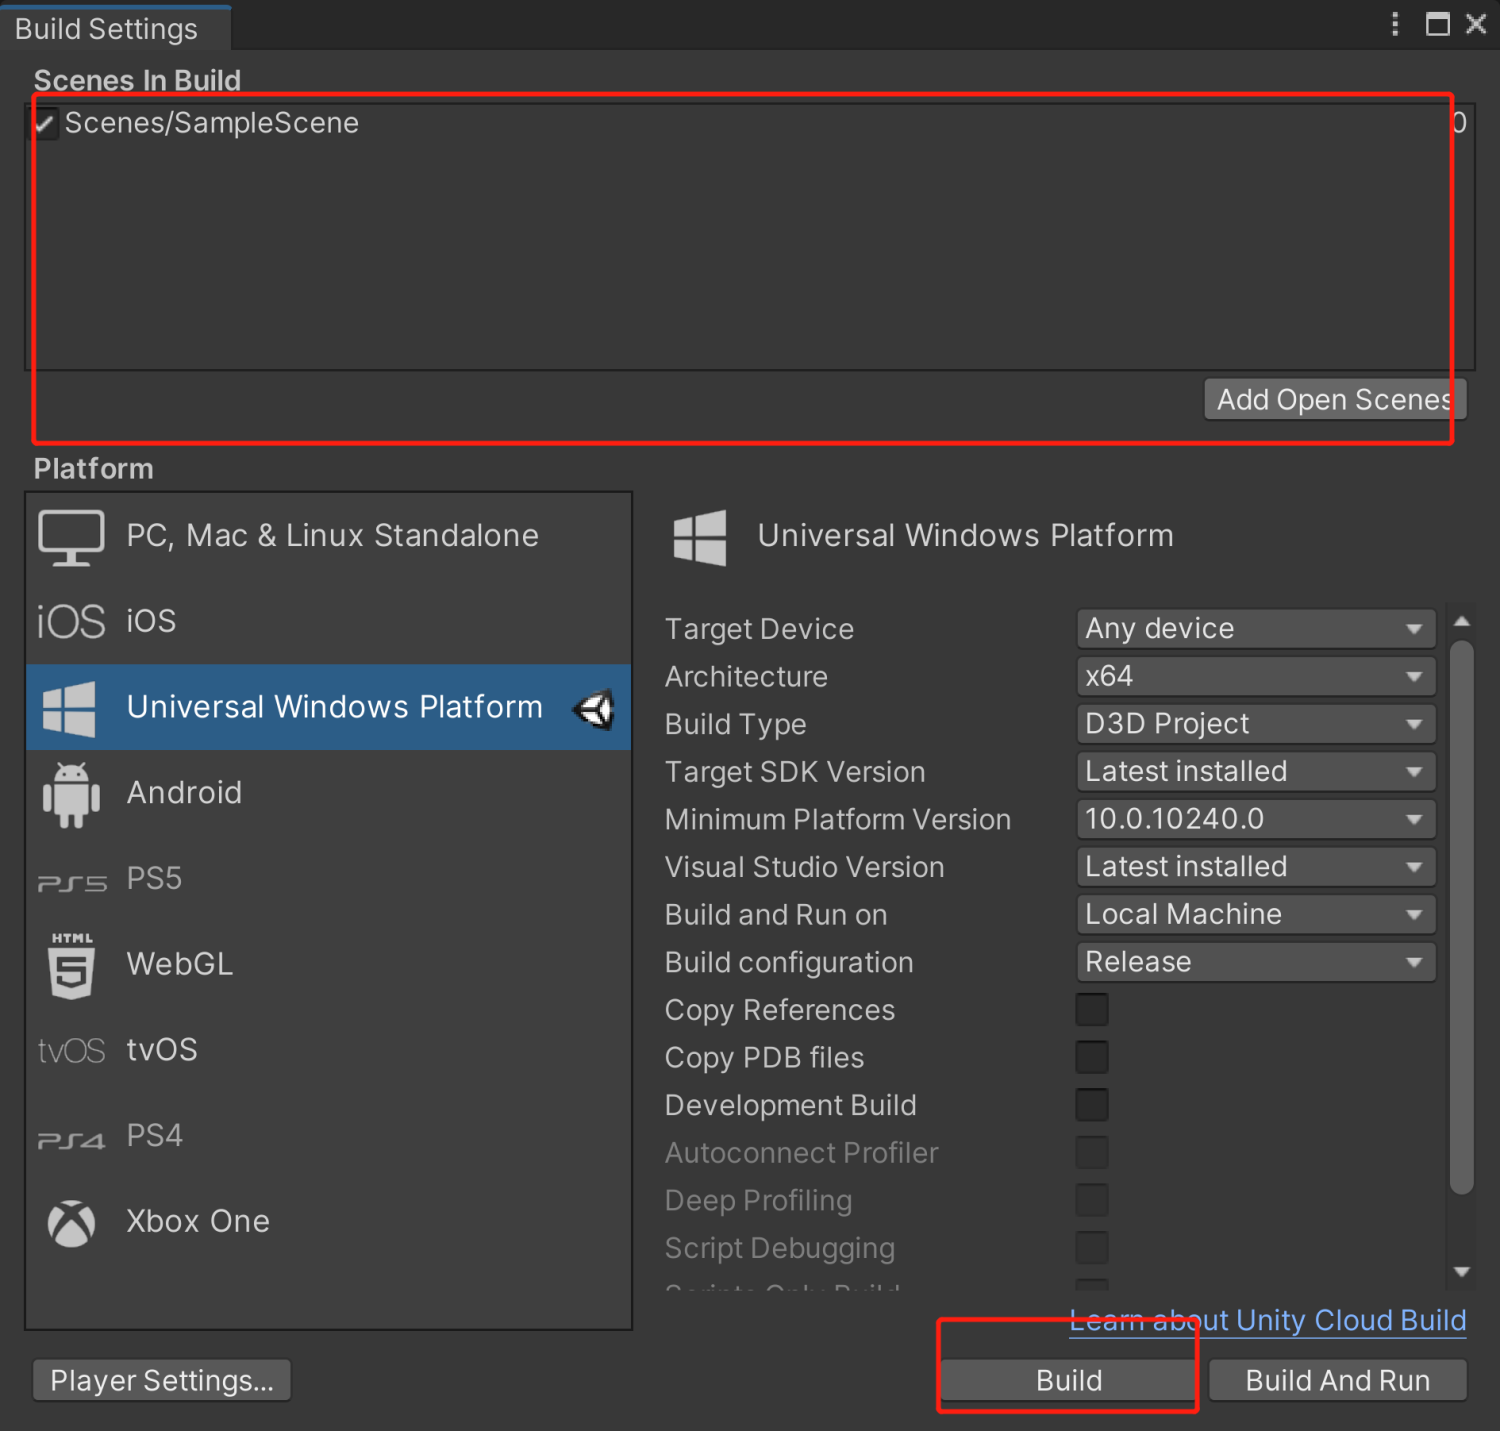Image resolution: width=1500 pixels, height=1431 pixels.
Task: Click the PS4 logo icon
Action: point(71,1140)
